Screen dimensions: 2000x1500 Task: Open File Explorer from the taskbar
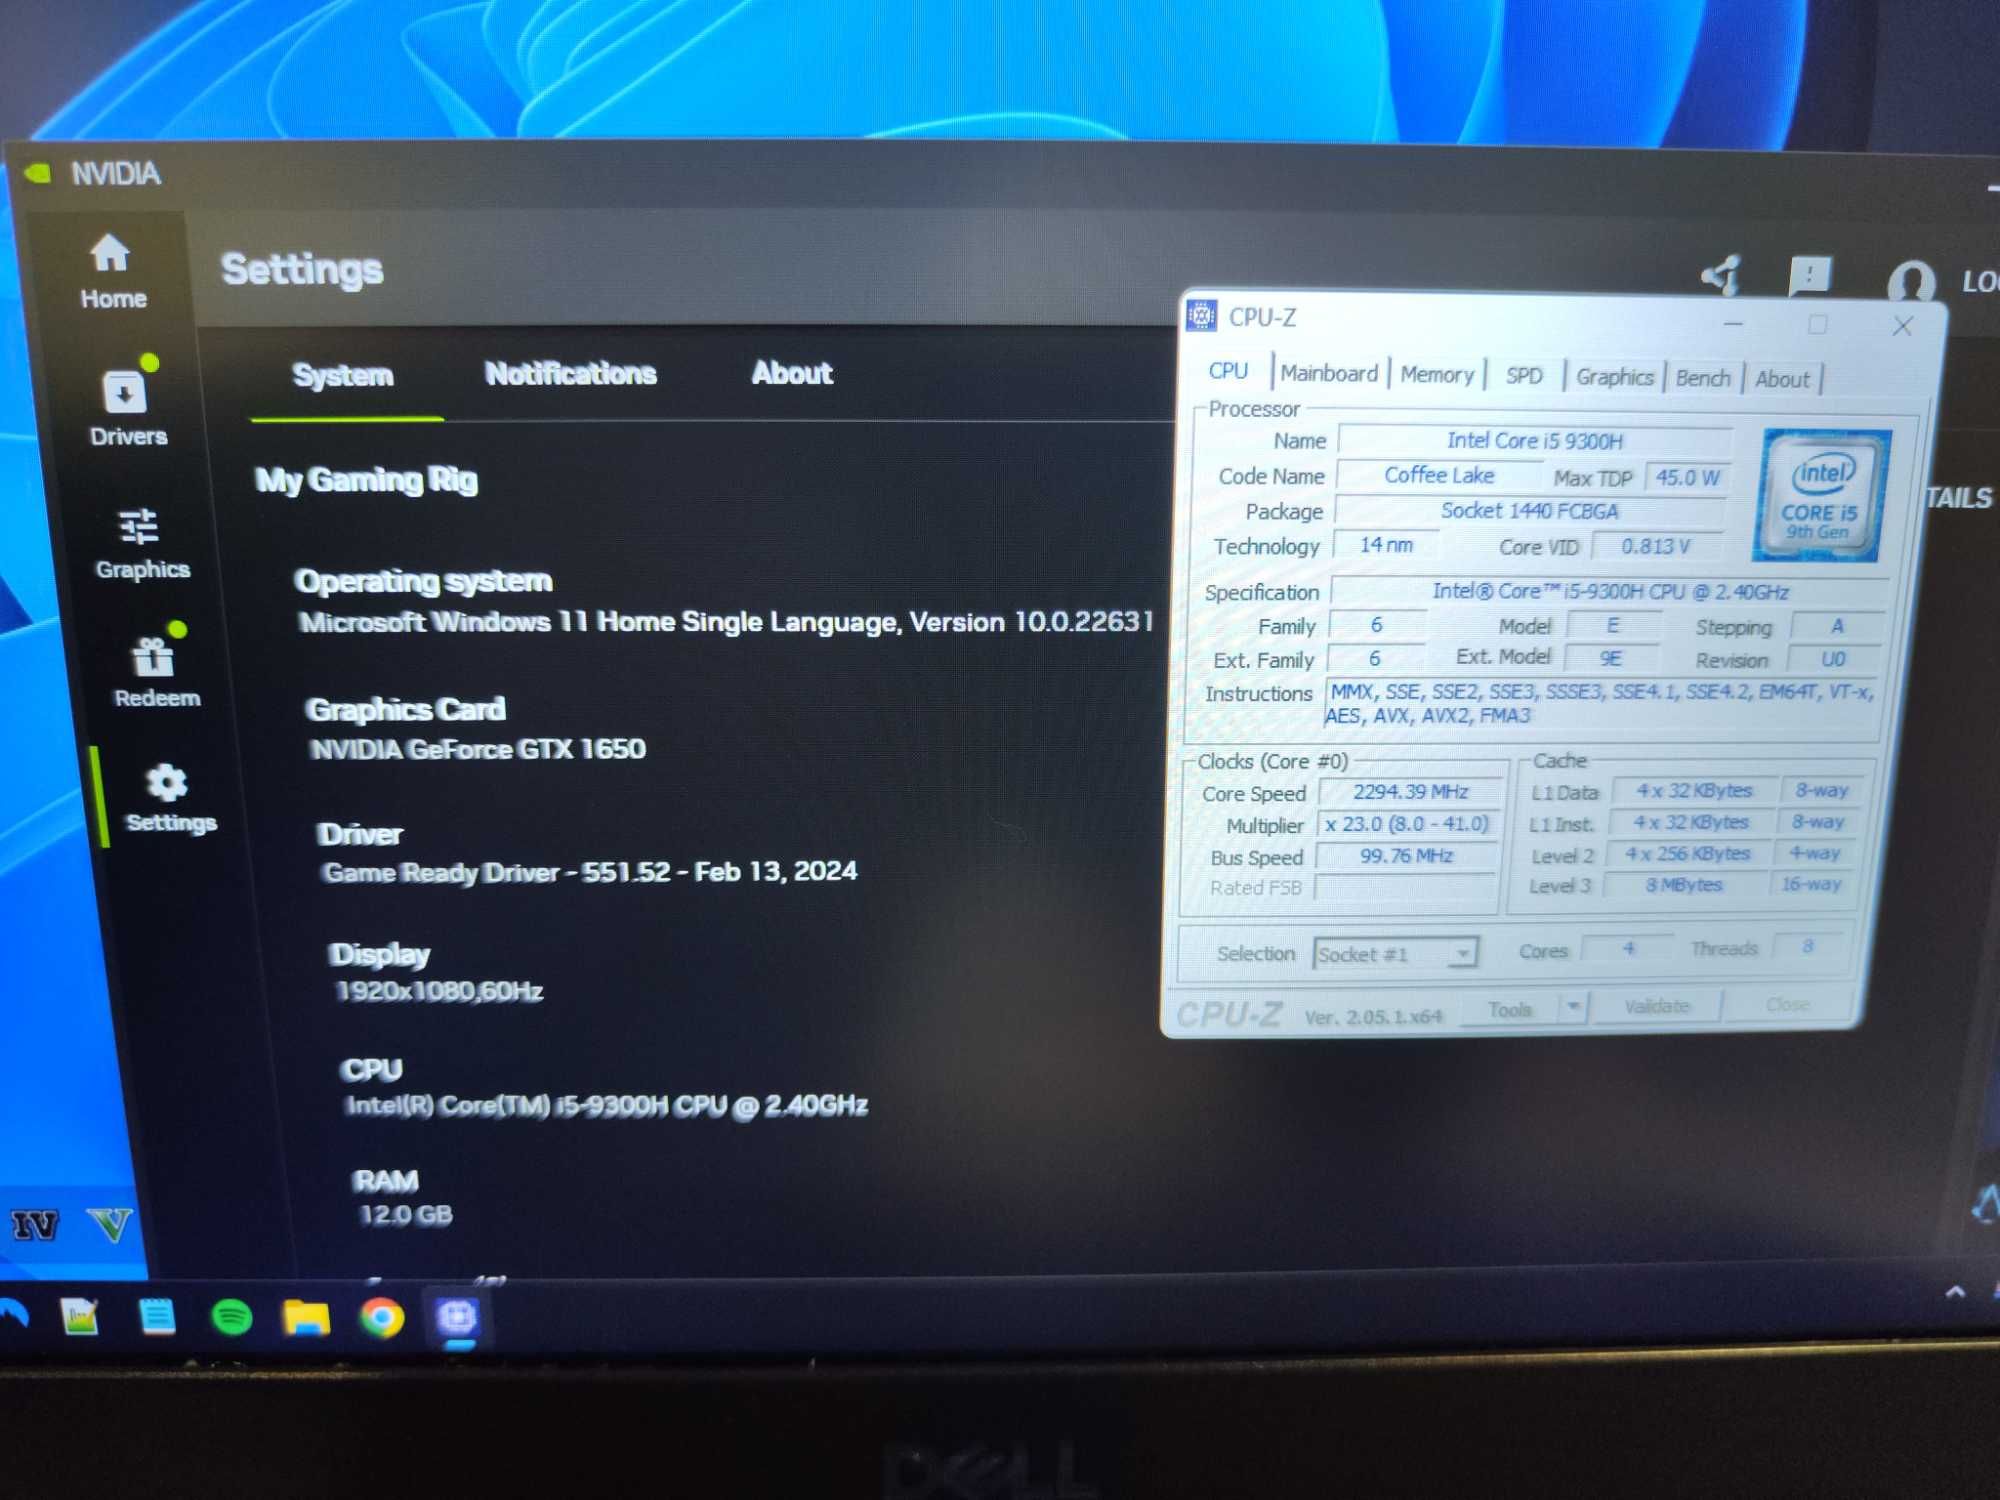pos(306,1317)
